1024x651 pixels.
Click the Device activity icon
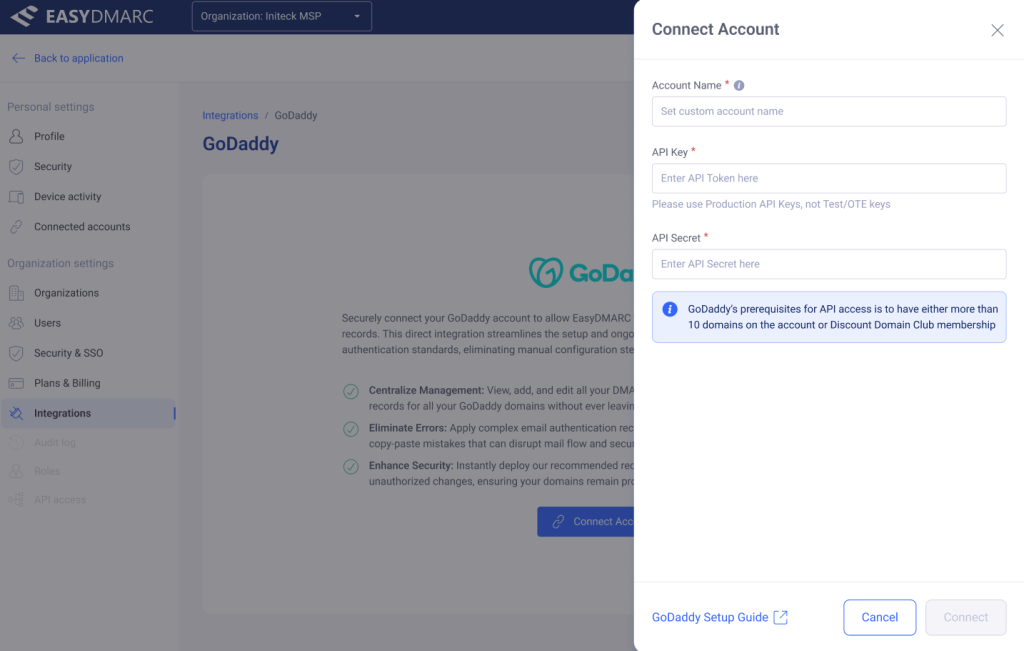[x=16, y=197]
